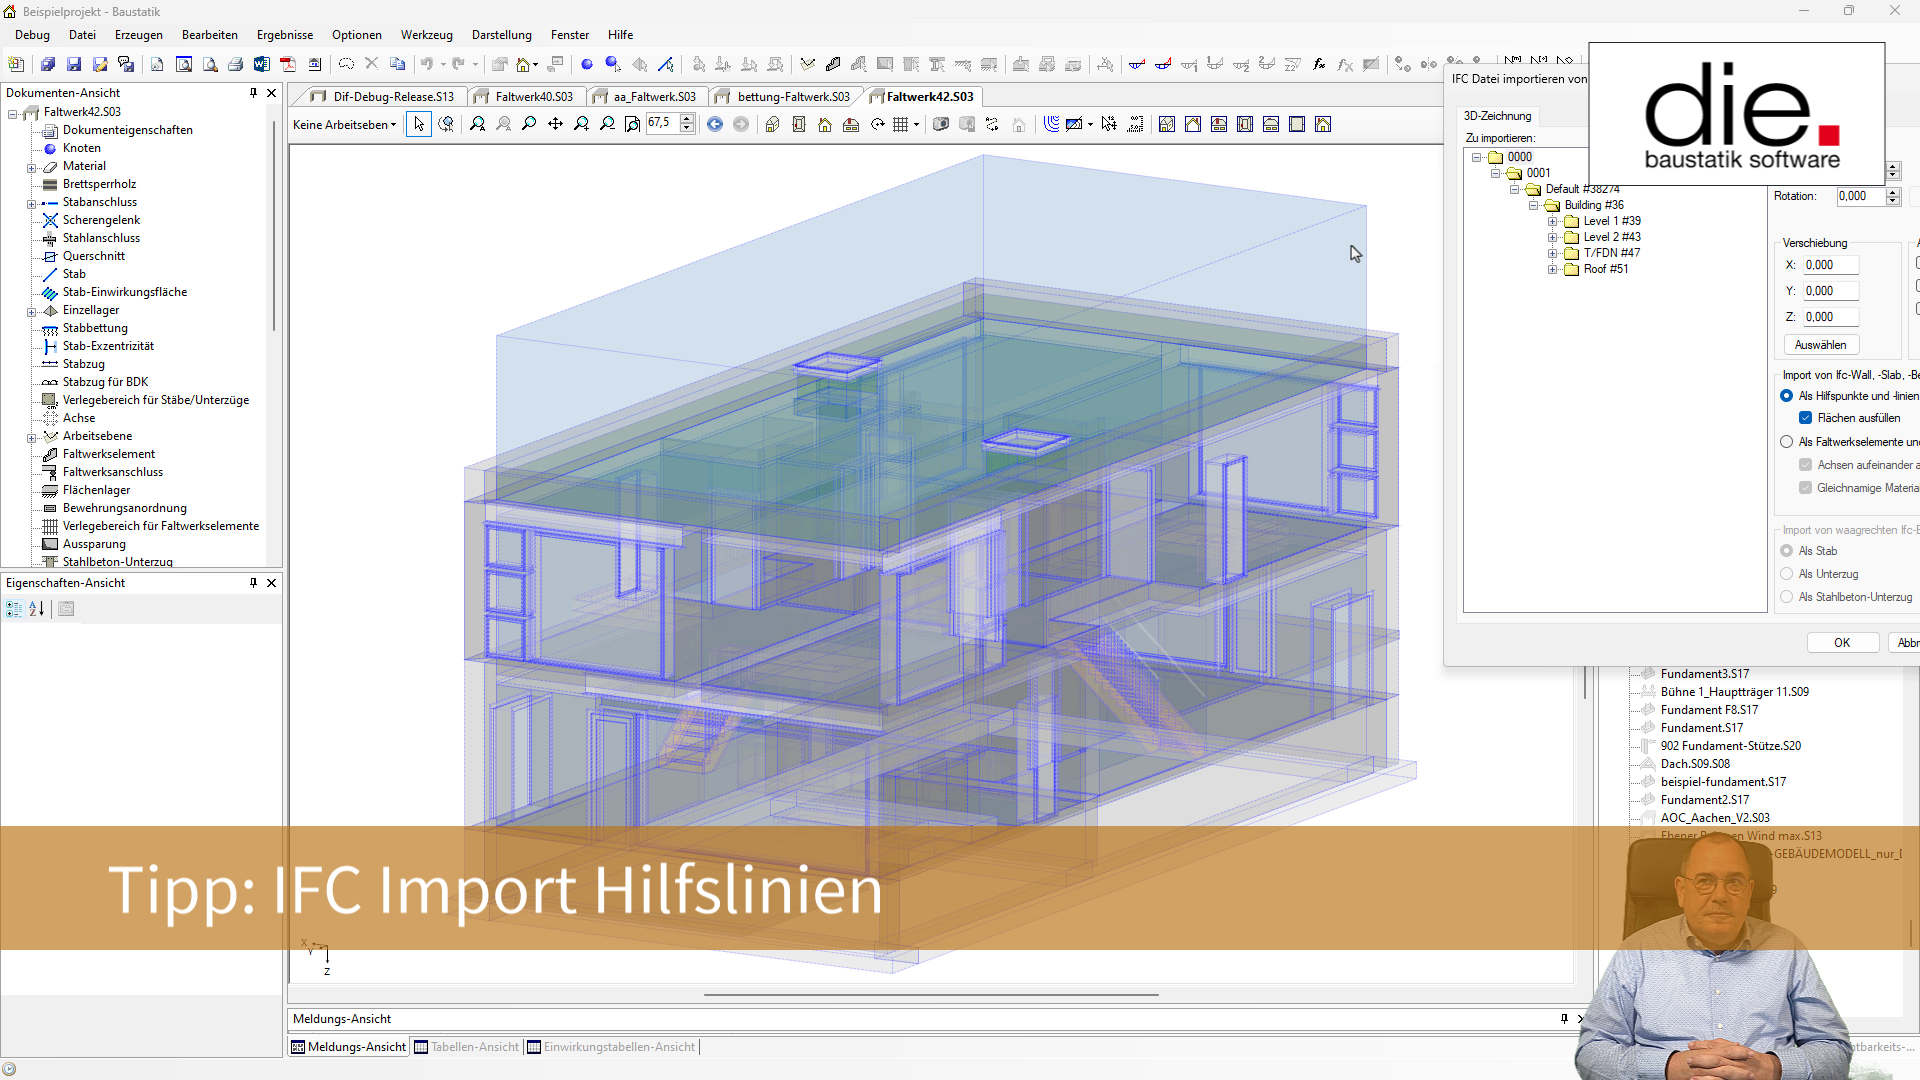
Task: Pin the Dokumenten-Ansicht panel
Action: click(x=253, y=93)
